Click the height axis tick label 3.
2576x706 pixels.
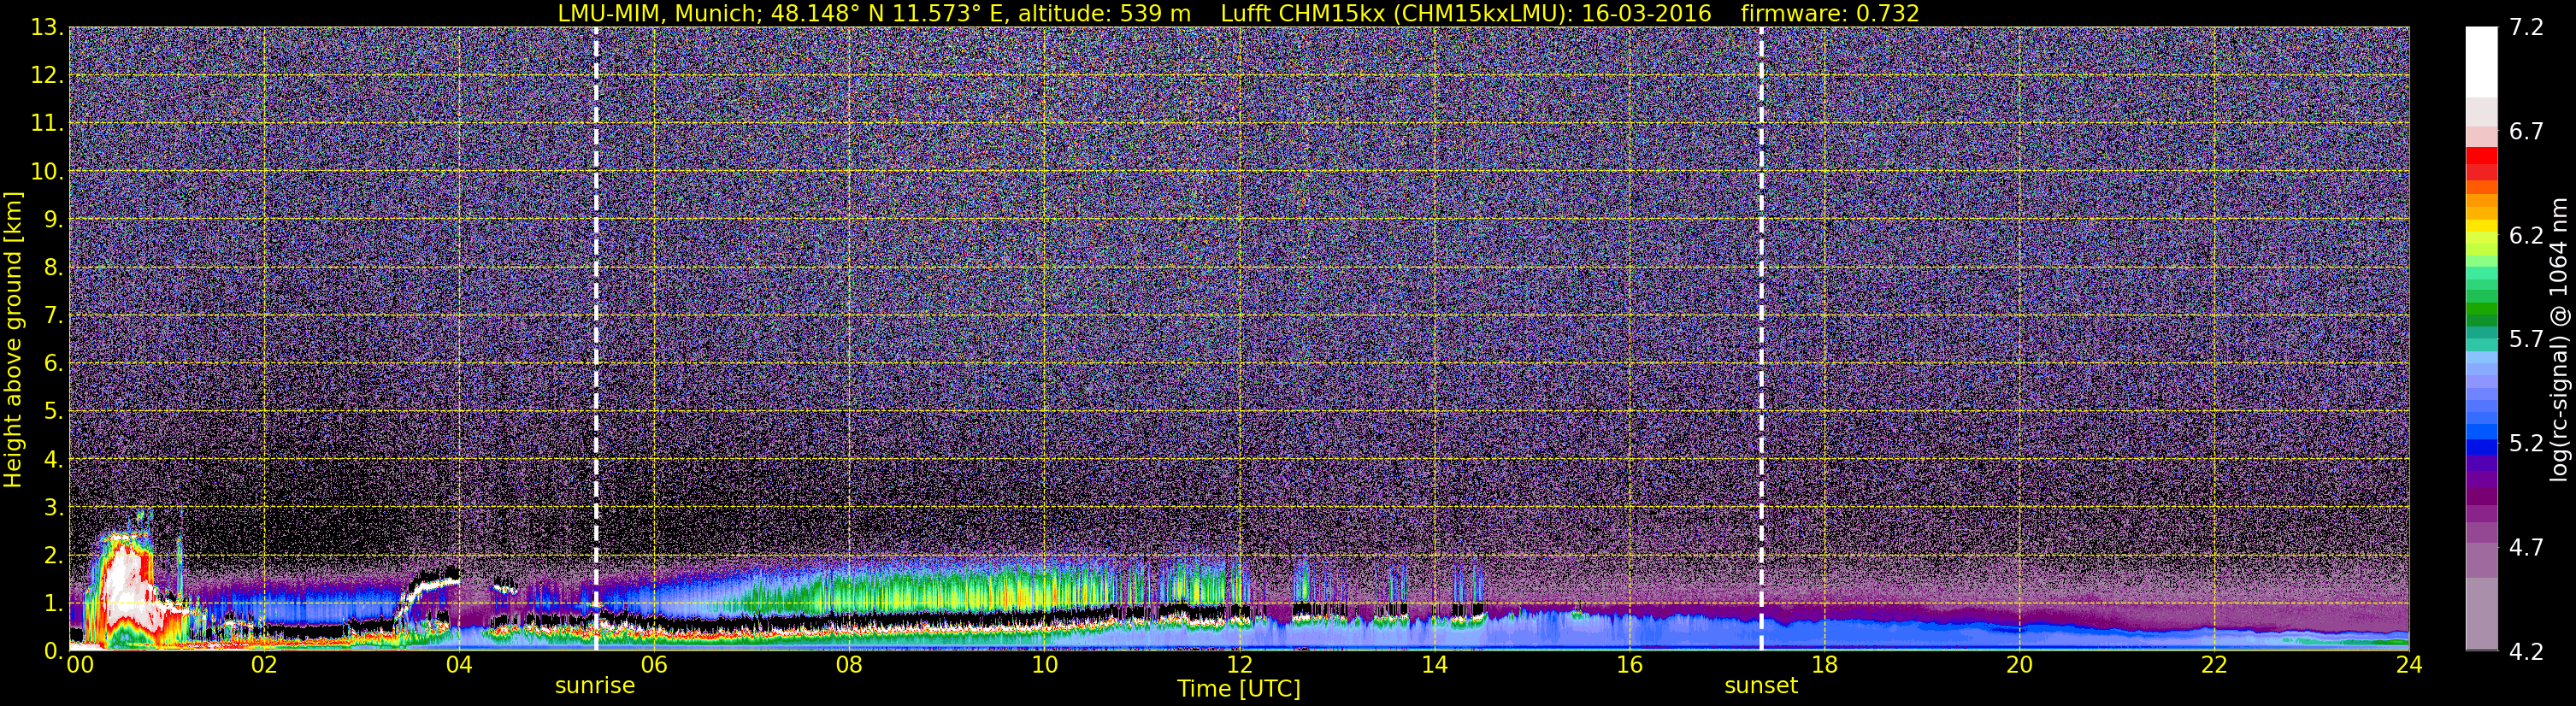tap(53, 508)
